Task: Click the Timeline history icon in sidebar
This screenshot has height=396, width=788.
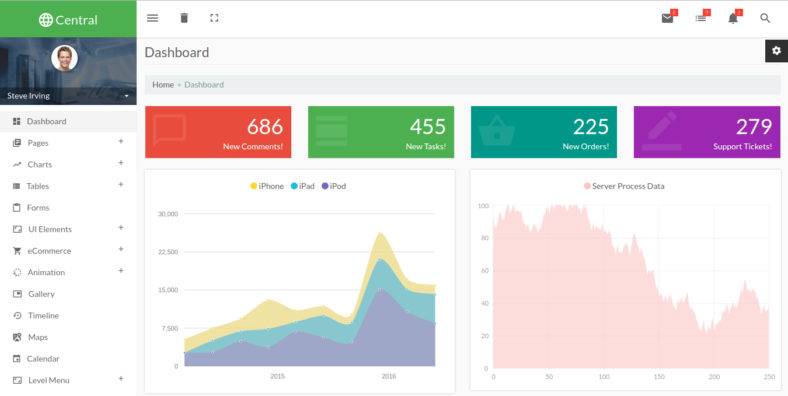Action: pyautogui.click(x=17, y=316)
